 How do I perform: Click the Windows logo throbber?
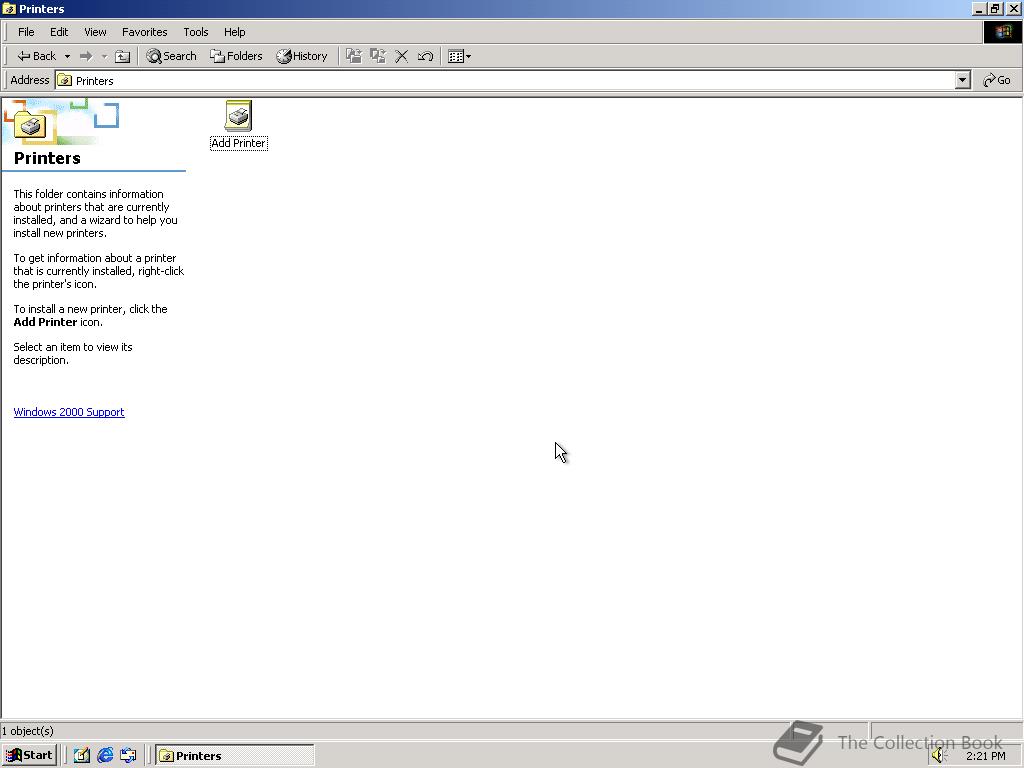[1002, 32]
